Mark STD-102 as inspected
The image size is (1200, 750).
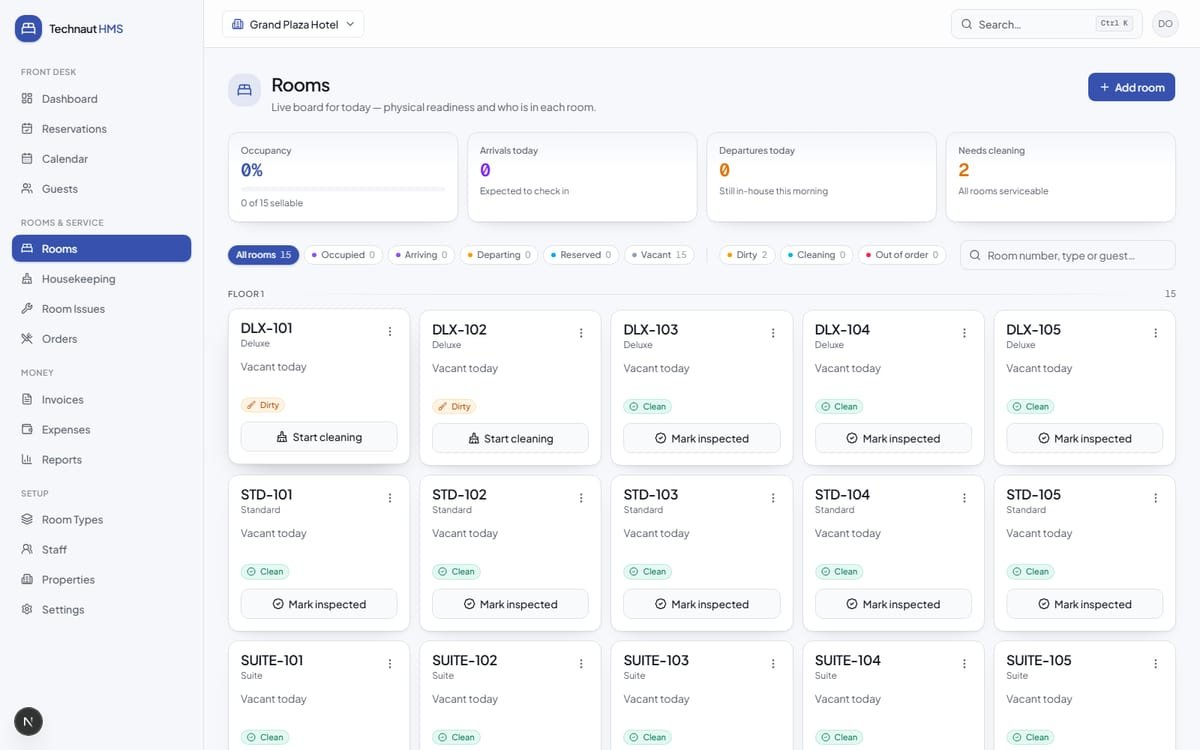point(510,604)
